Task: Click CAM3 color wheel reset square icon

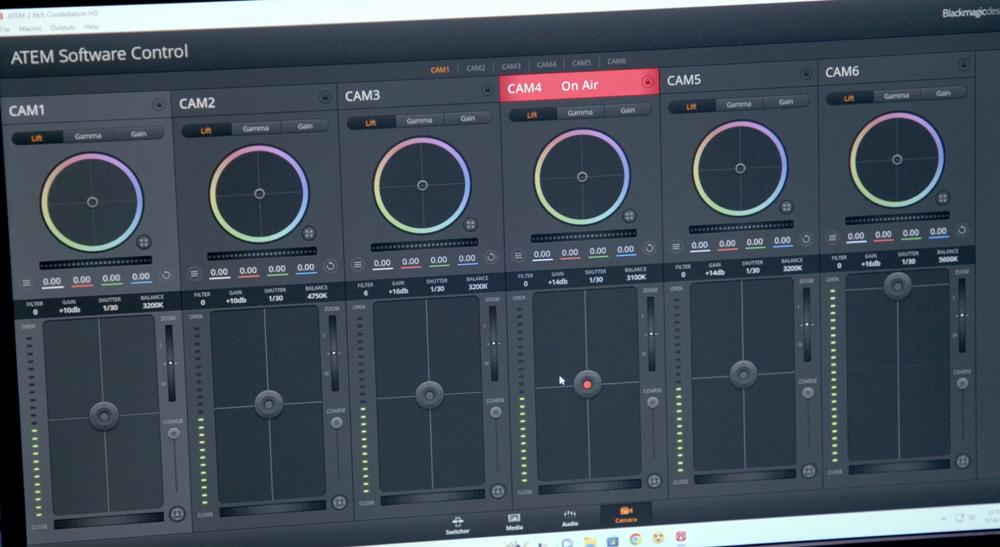Action: tap(471, 224)
